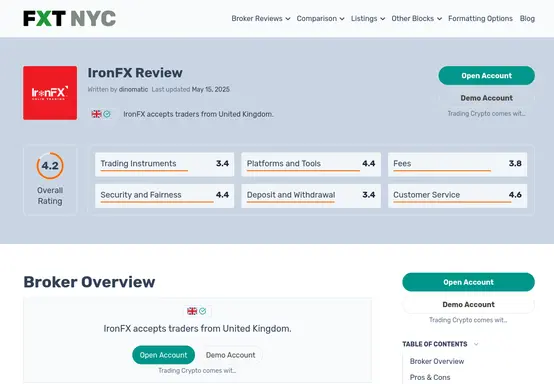Open author dinomatic link

pos(133,89)
